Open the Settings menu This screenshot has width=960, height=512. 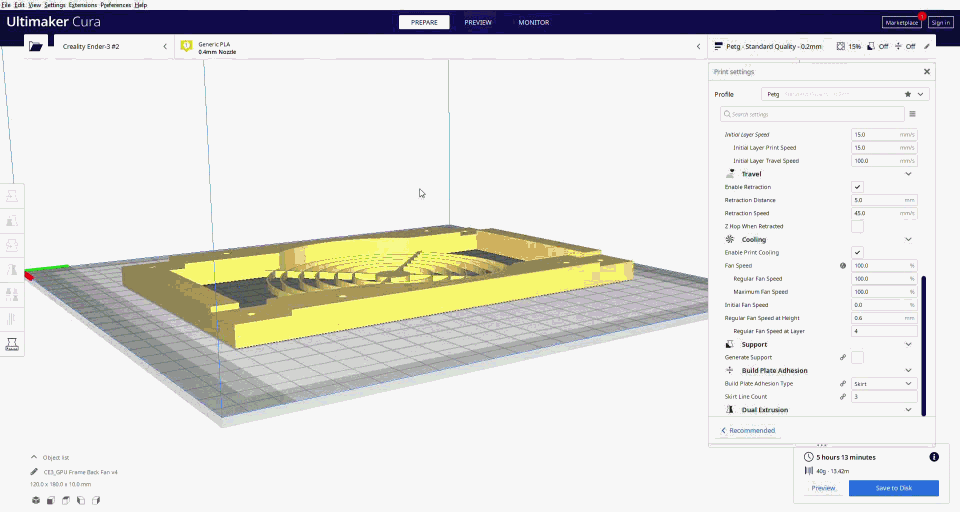coord(54,5)
